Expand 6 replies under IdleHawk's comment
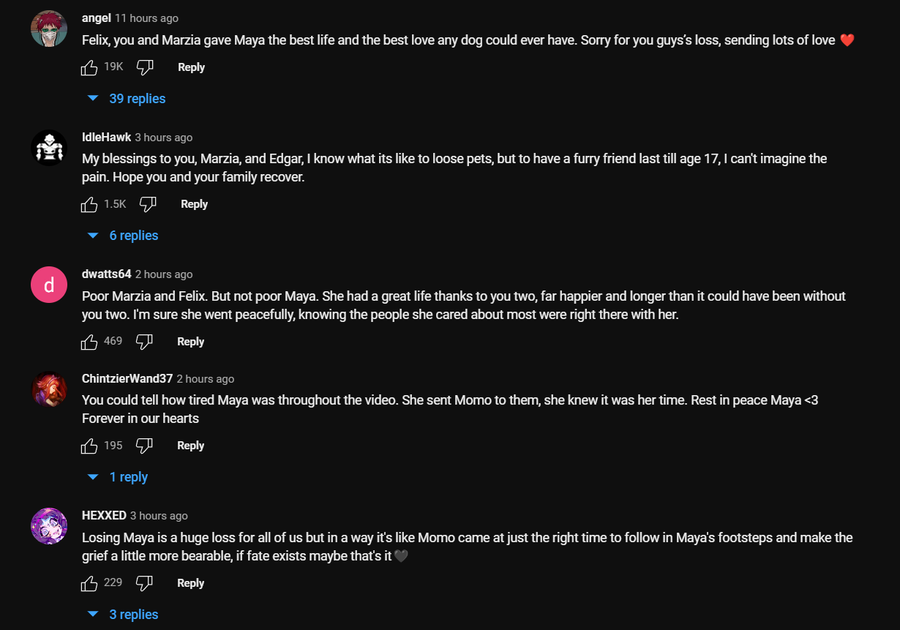This screenshot has height=630, width=900. [x=132, y=236]
